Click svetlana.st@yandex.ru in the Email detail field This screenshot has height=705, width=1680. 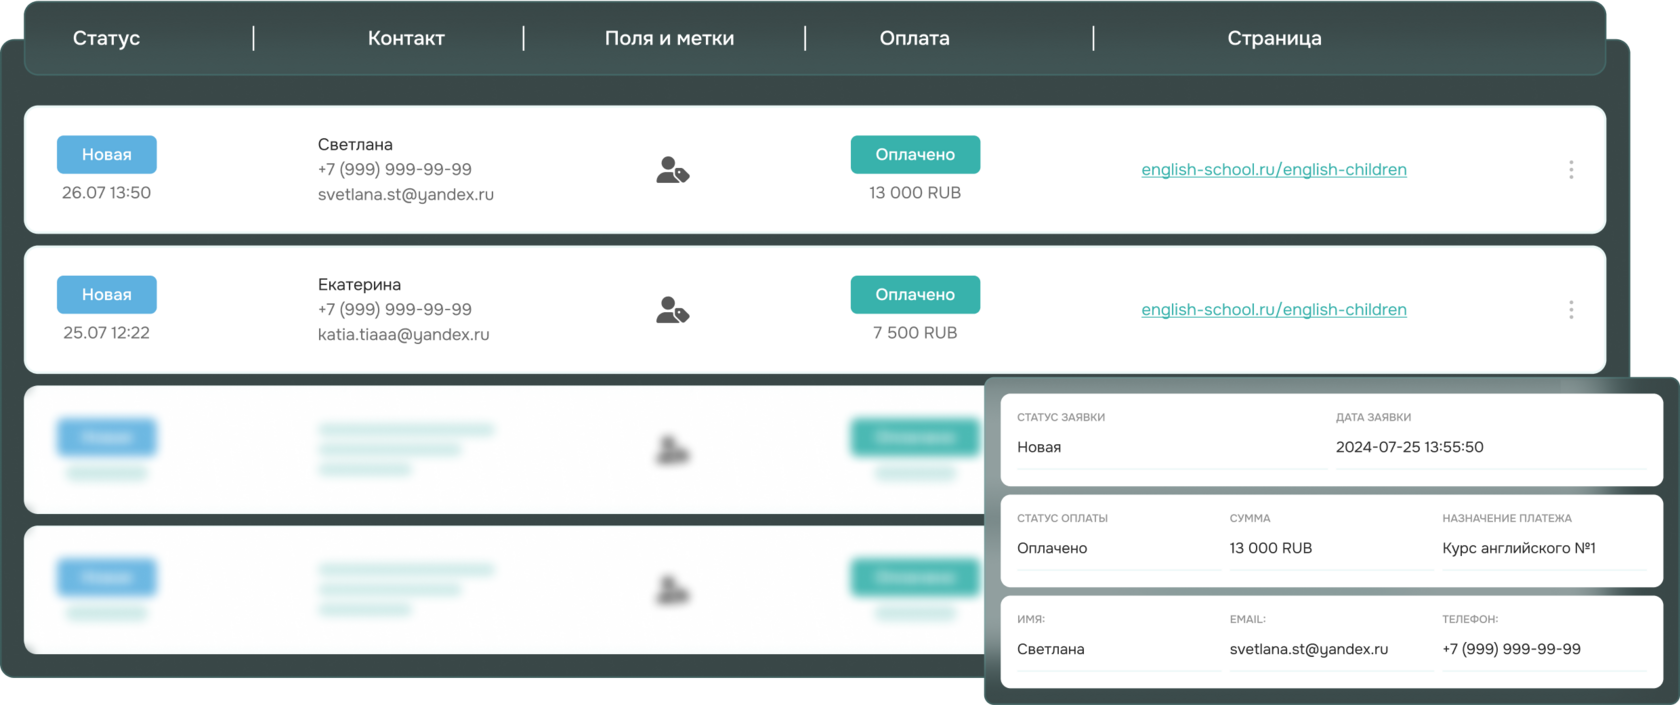click(1309, 649)
